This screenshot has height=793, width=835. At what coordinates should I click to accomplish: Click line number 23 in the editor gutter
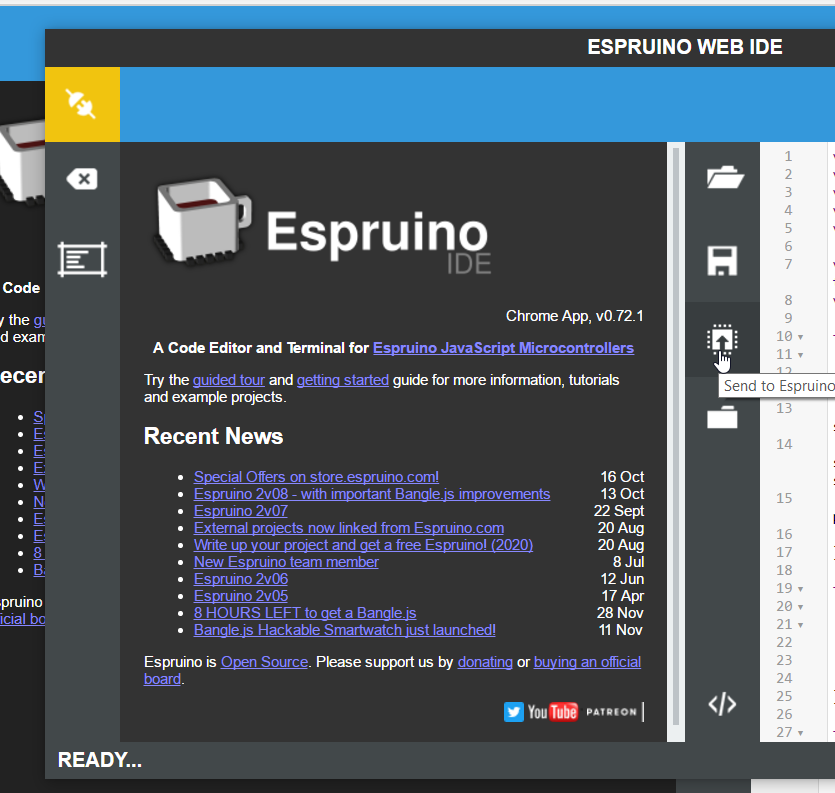click(784, 660)
